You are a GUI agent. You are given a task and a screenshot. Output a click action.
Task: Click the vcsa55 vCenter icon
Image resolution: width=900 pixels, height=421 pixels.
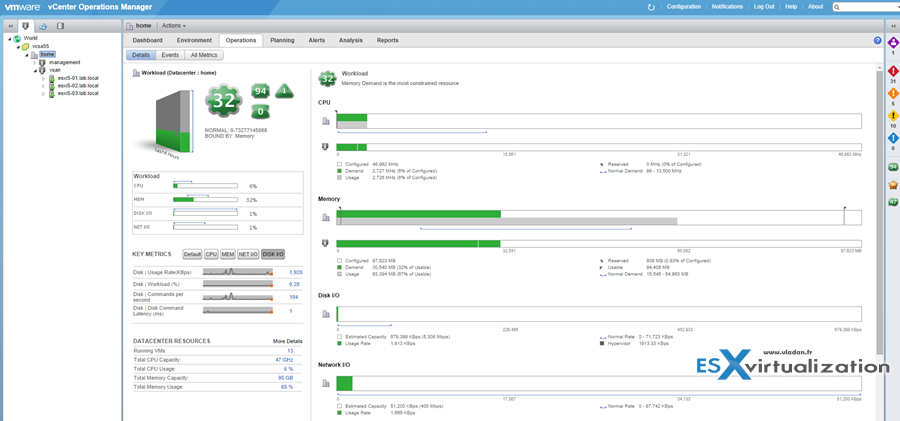coord(26,46)
